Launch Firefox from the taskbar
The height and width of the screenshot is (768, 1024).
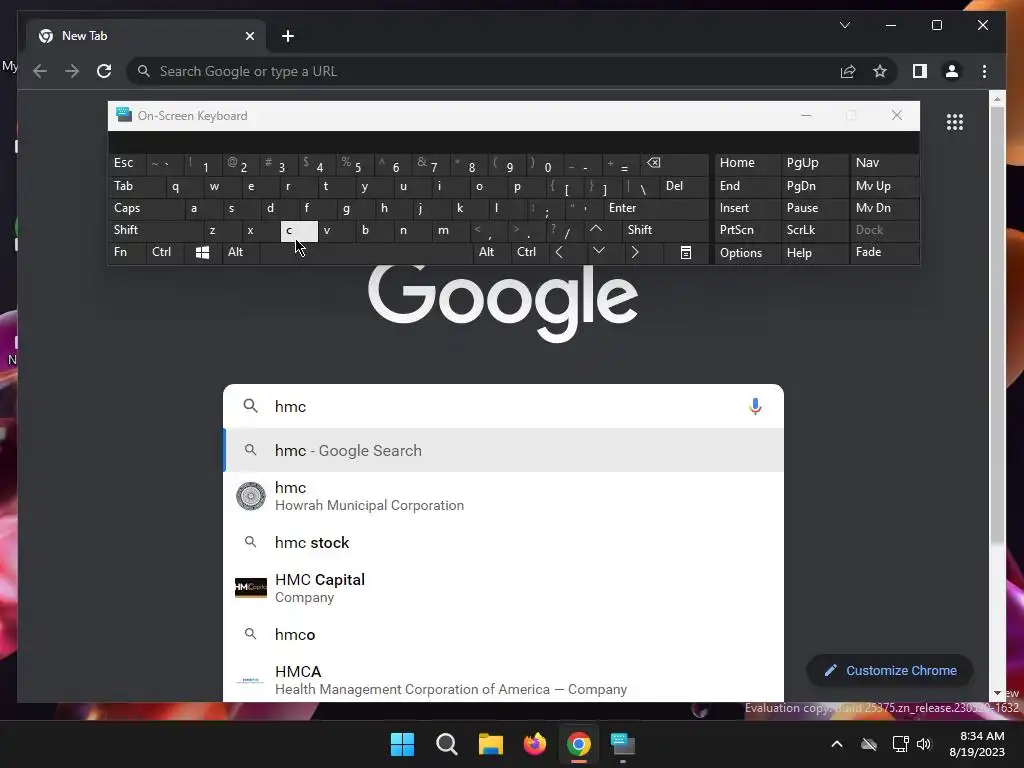coord(535,744)
